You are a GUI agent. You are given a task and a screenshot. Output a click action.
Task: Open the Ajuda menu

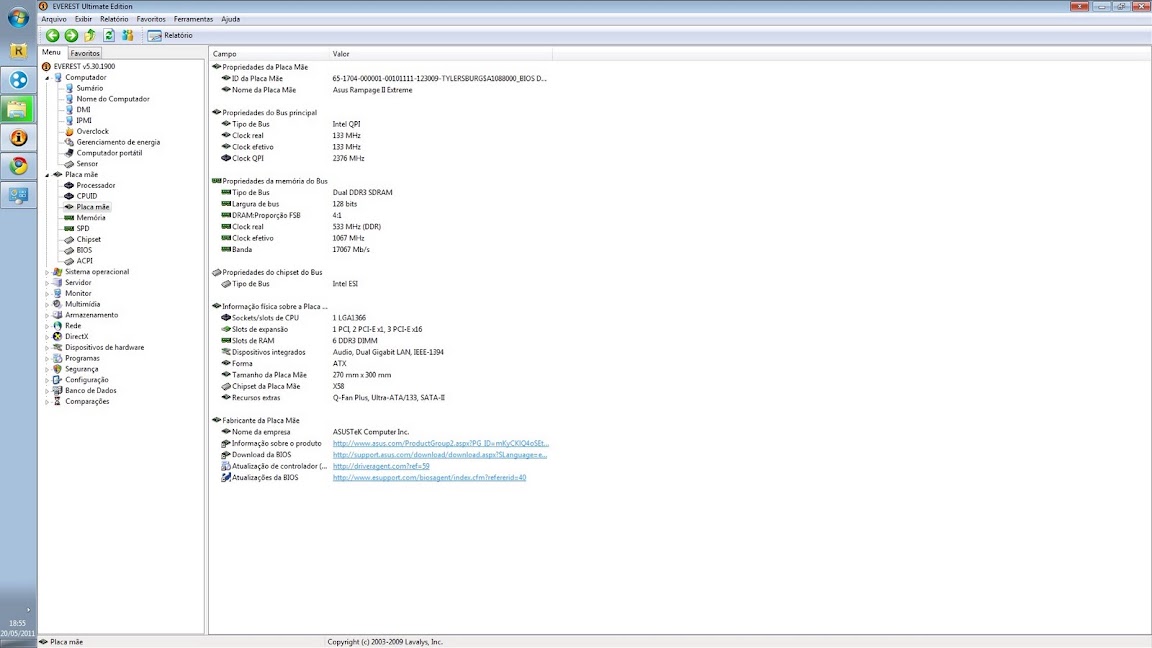pyautogui.click(x=231, y=19)
